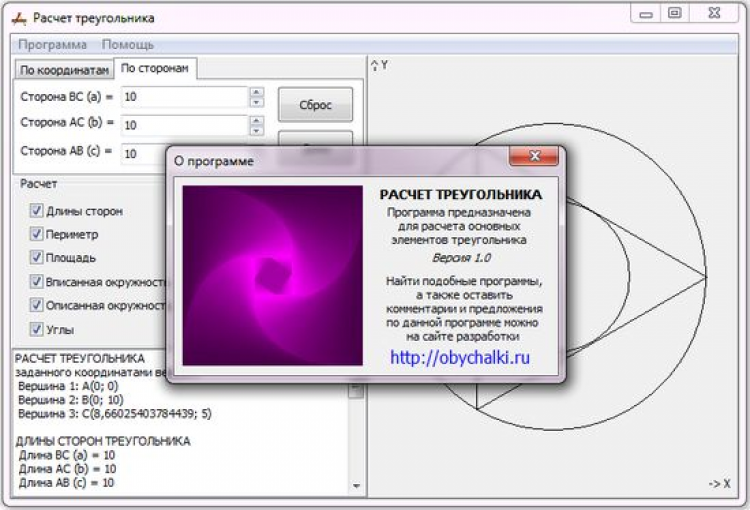Click the purple spiral image in About dialog

273,276
